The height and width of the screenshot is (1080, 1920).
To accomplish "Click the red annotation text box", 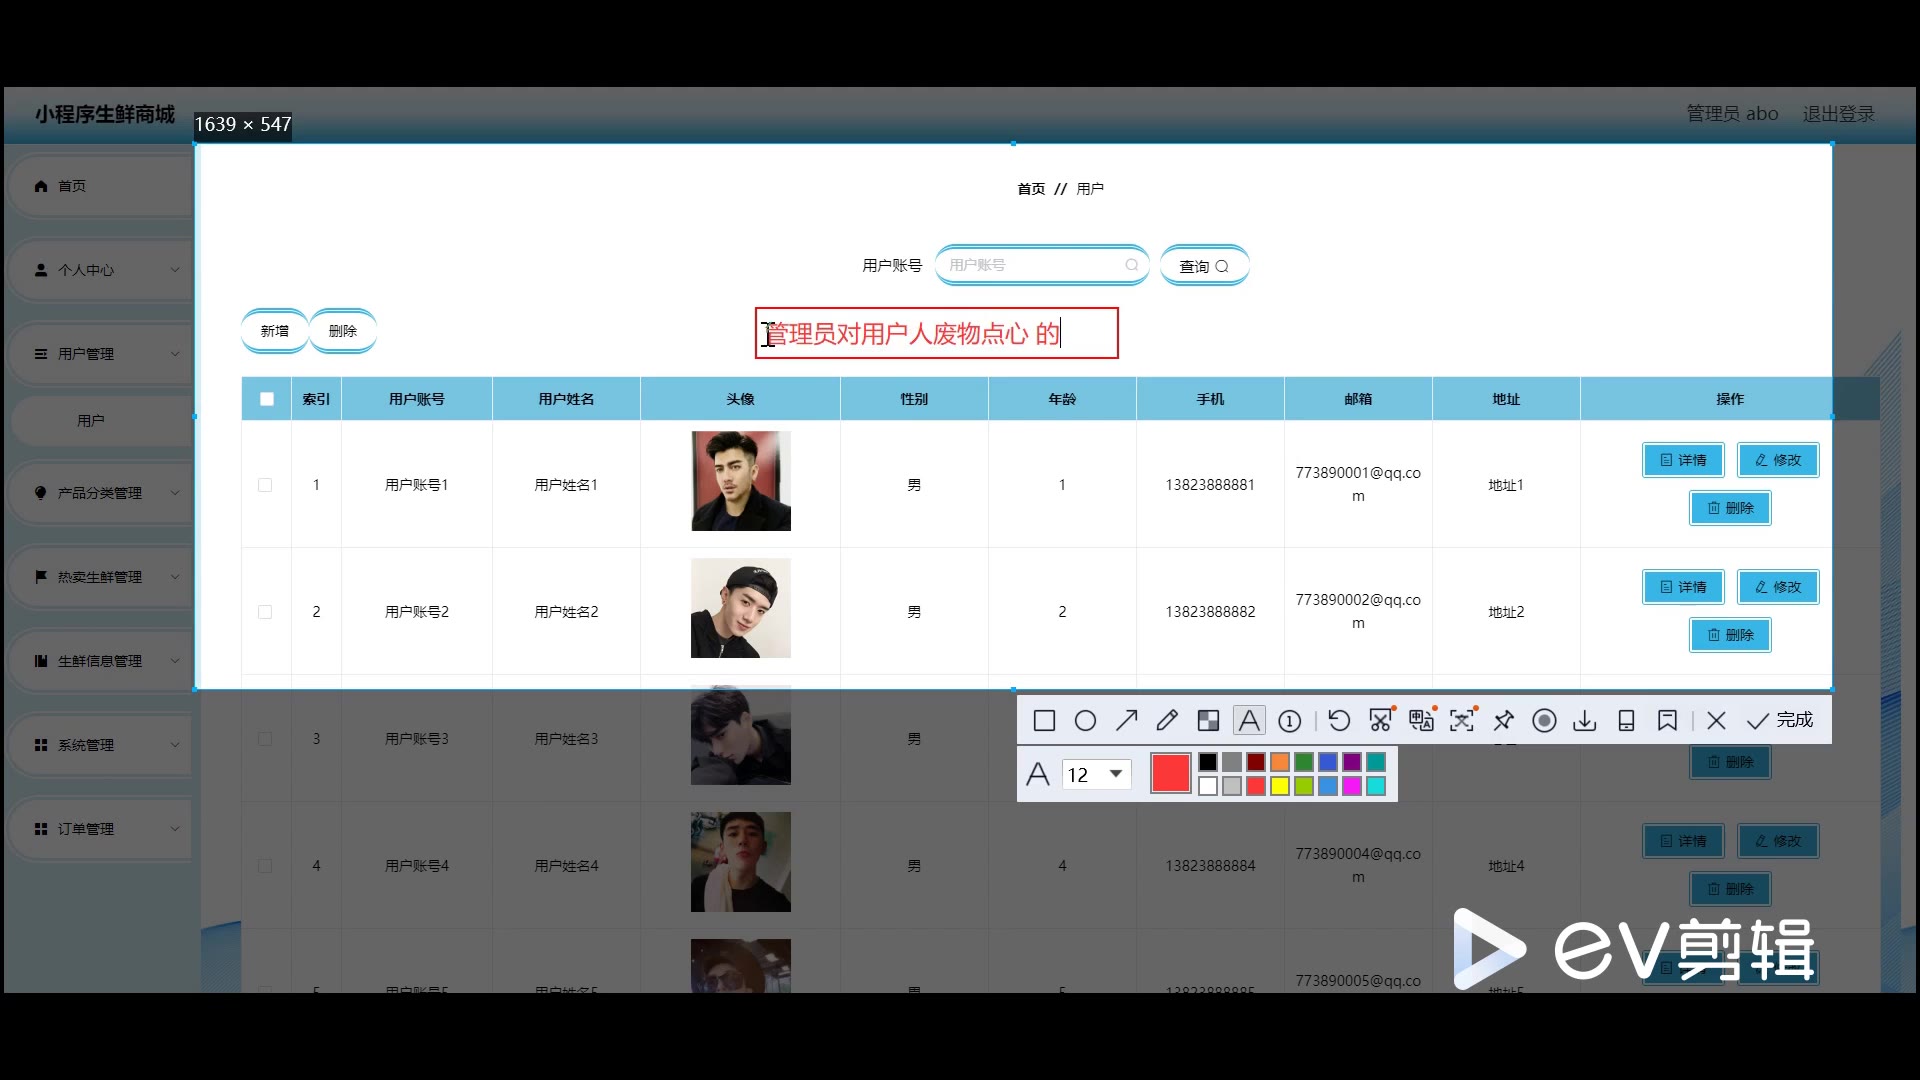I will tap(936, 333).
